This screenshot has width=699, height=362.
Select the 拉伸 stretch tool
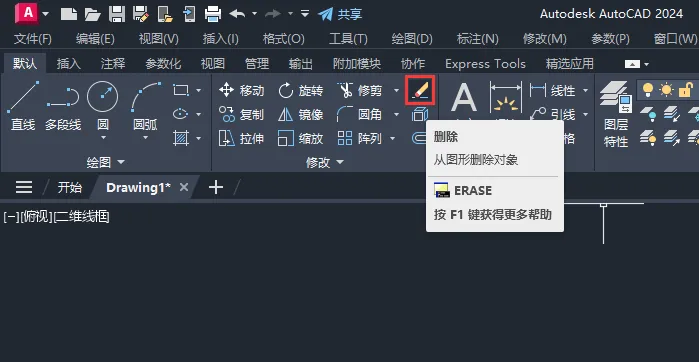242,139
